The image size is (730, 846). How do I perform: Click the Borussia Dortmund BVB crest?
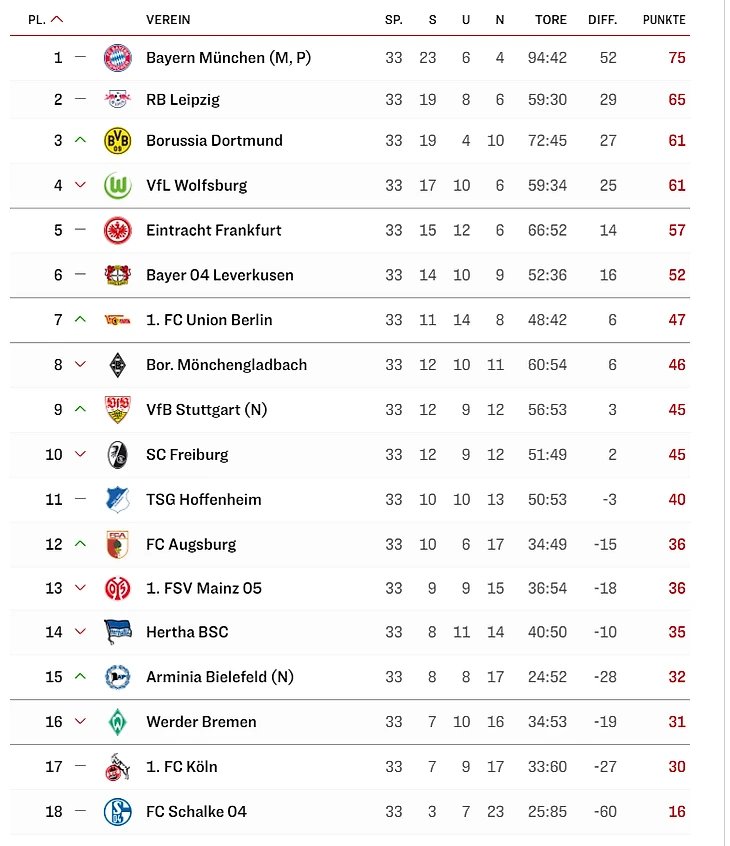[117, 141]
